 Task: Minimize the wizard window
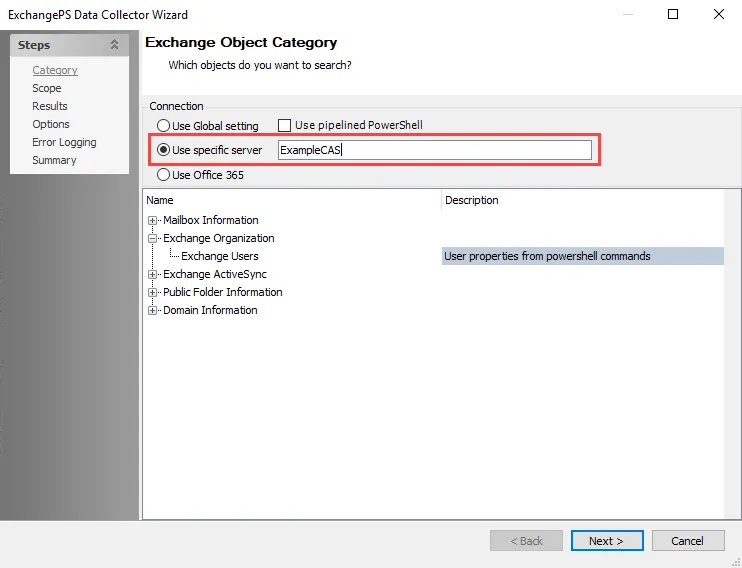pos(628,14)
